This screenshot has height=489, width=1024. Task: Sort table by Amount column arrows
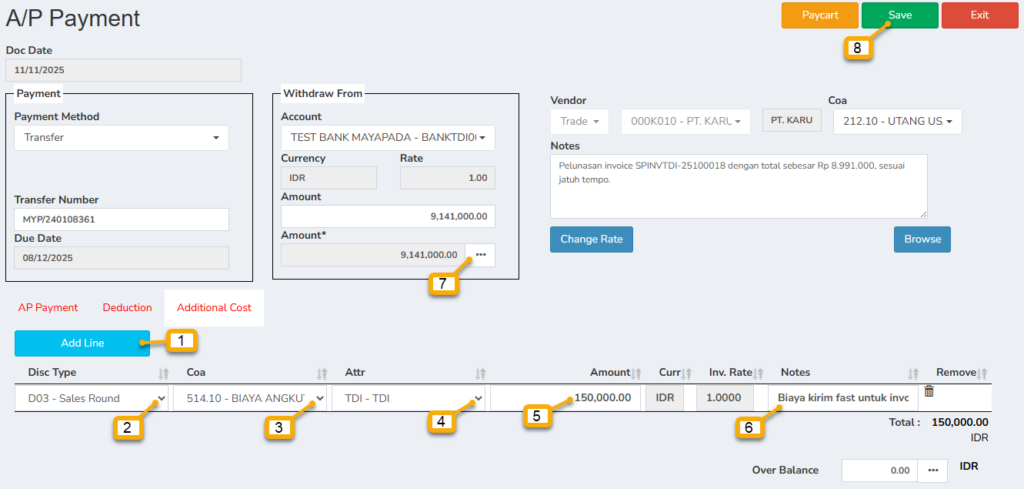[x=637, y=373]
